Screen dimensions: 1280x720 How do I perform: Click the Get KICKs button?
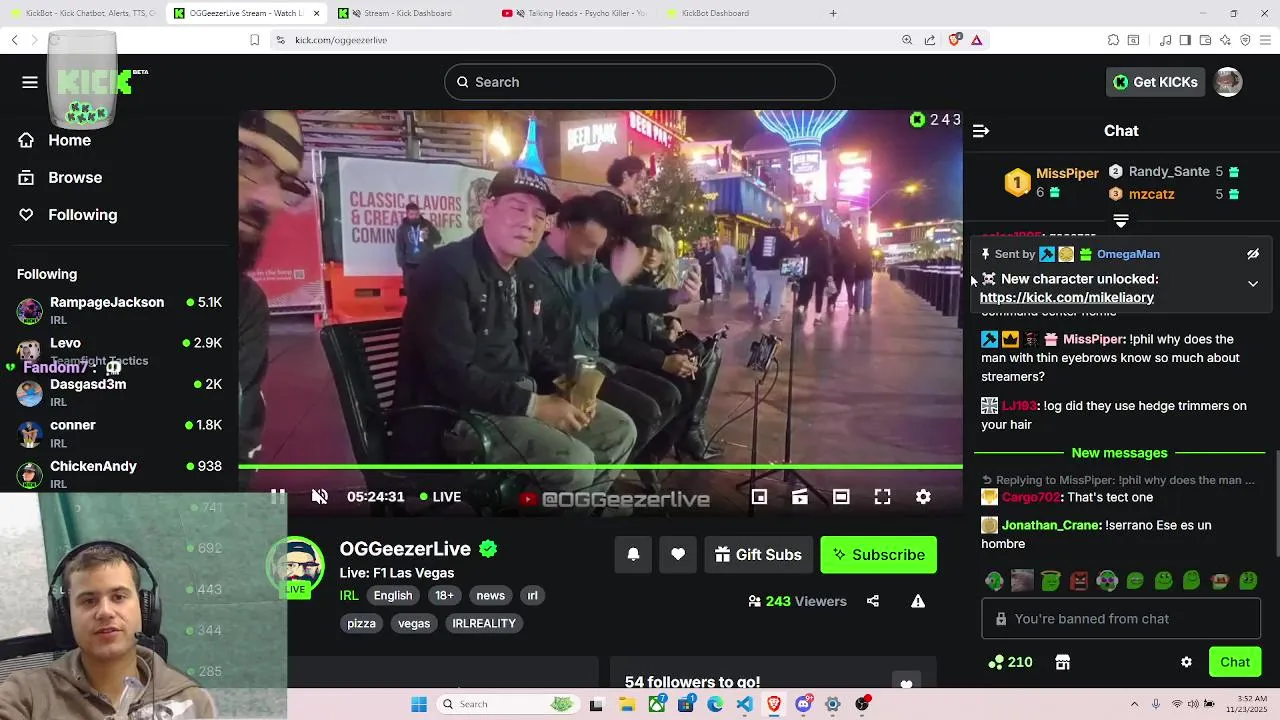click(1156, 82)
